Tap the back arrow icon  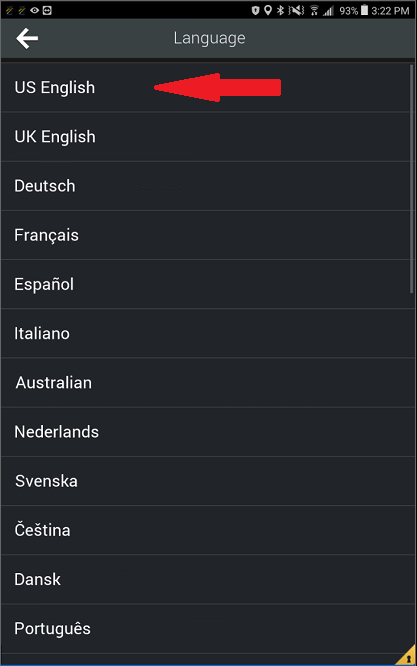click(x=27, y=38)
